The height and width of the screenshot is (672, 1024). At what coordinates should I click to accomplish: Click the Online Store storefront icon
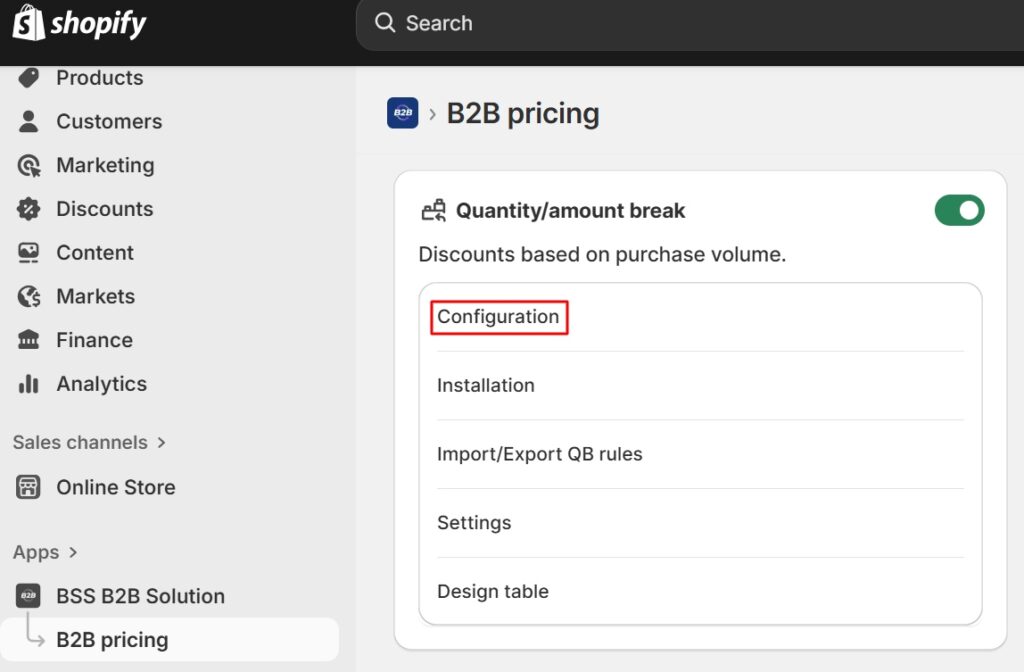coord(28,487)
